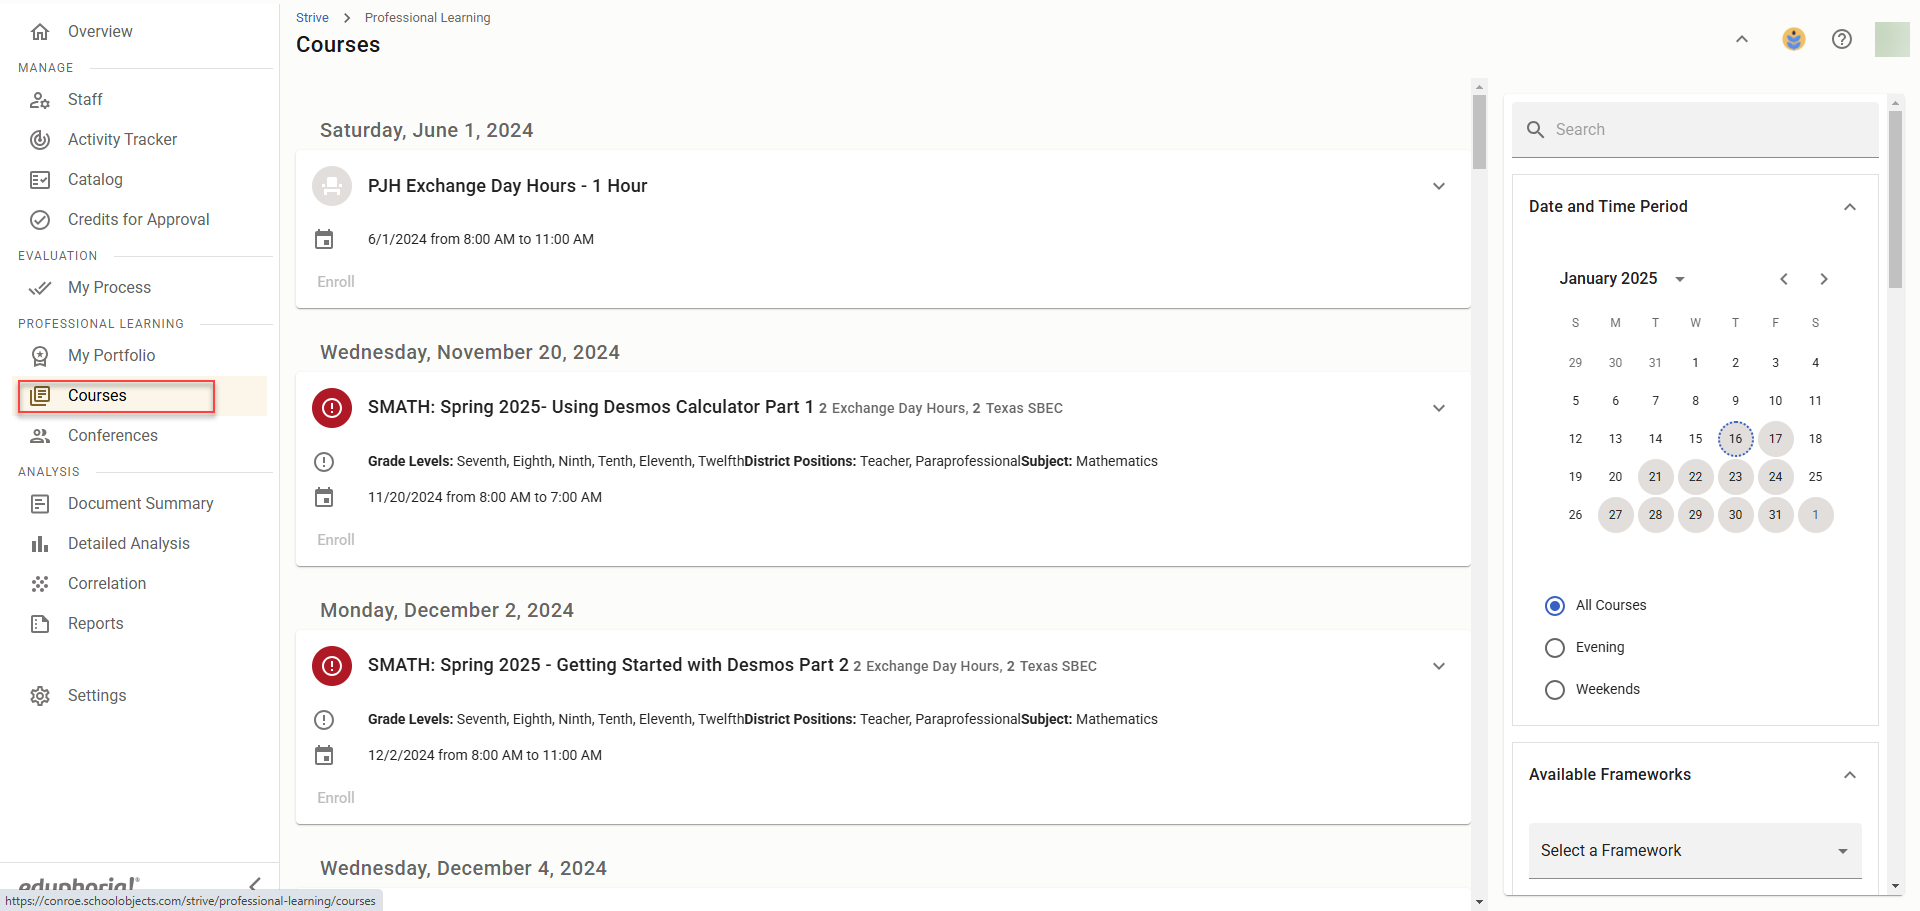Click the Strive breadcrumb link
The width and height of the screenshot is (1920, 911).
312,18
